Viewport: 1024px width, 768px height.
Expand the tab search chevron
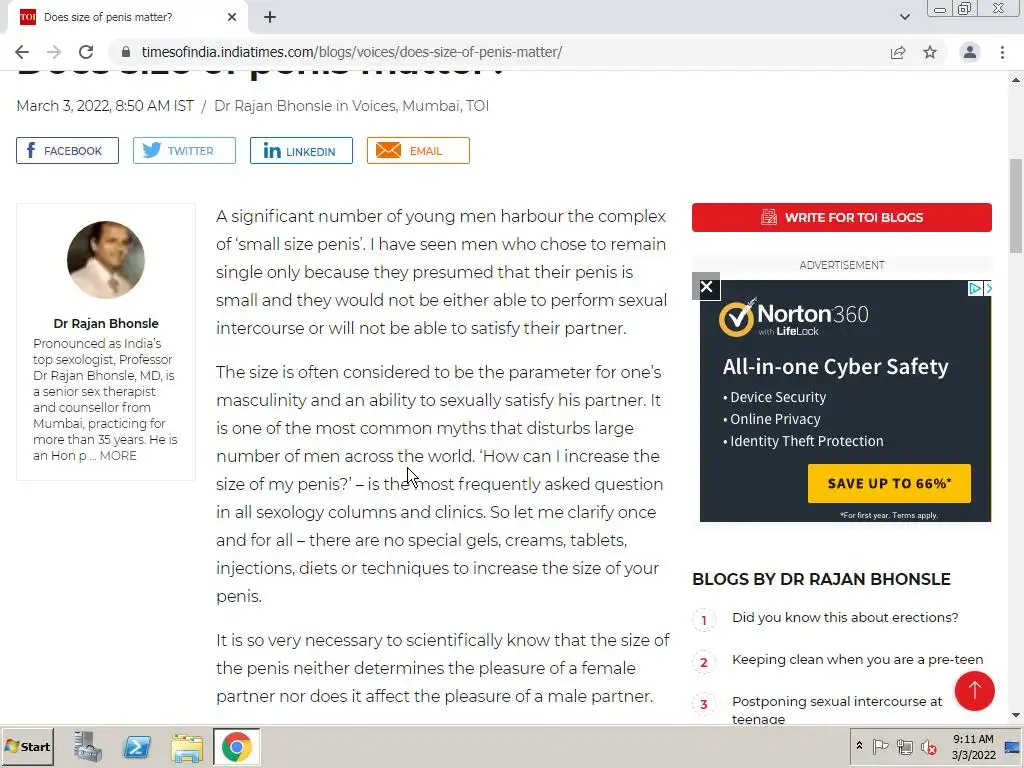pos(904,17)
